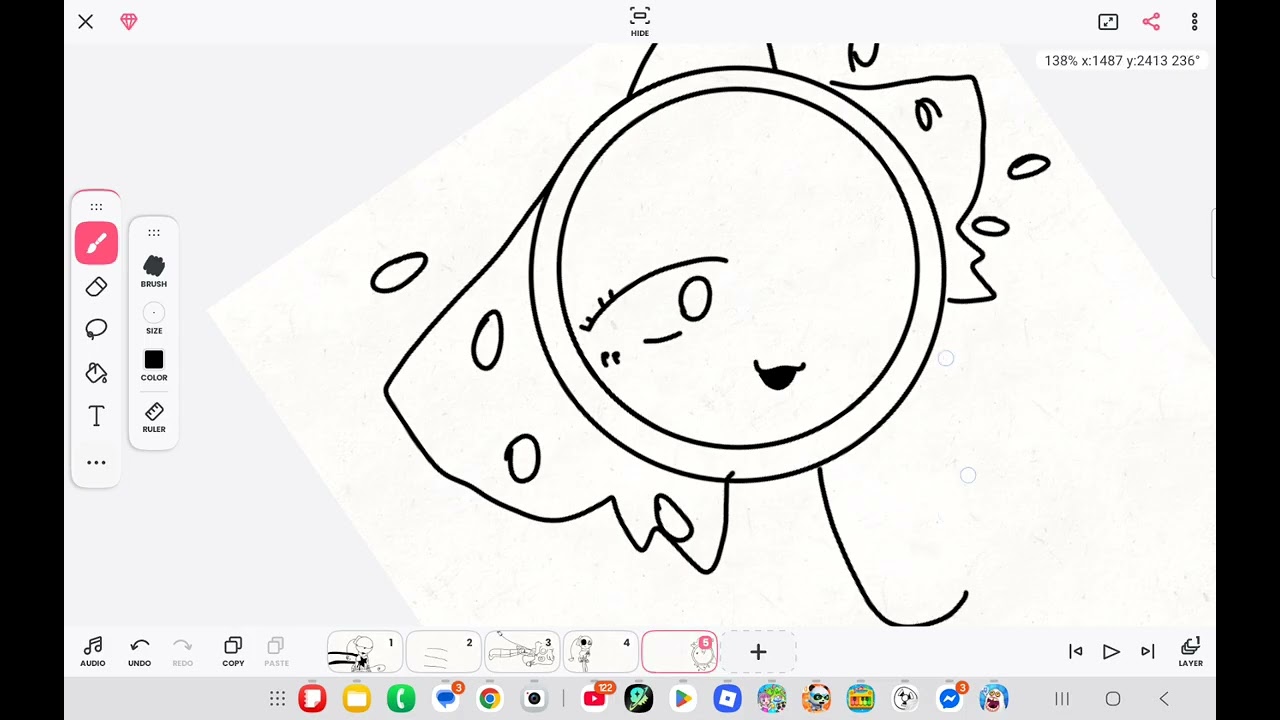Screen dimensions: 1280x720
Task: Open the red notes app in taskbar
Action: point(313,699)
